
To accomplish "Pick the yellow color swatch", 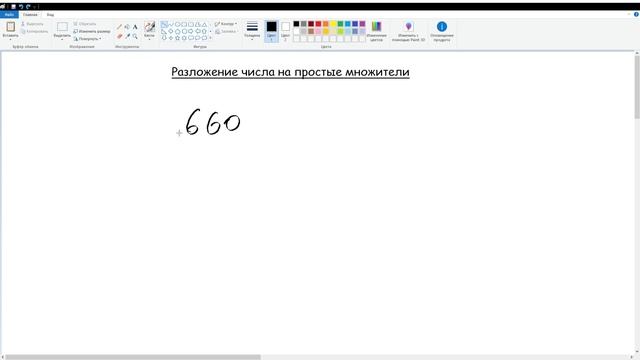I will click(333, 24).
